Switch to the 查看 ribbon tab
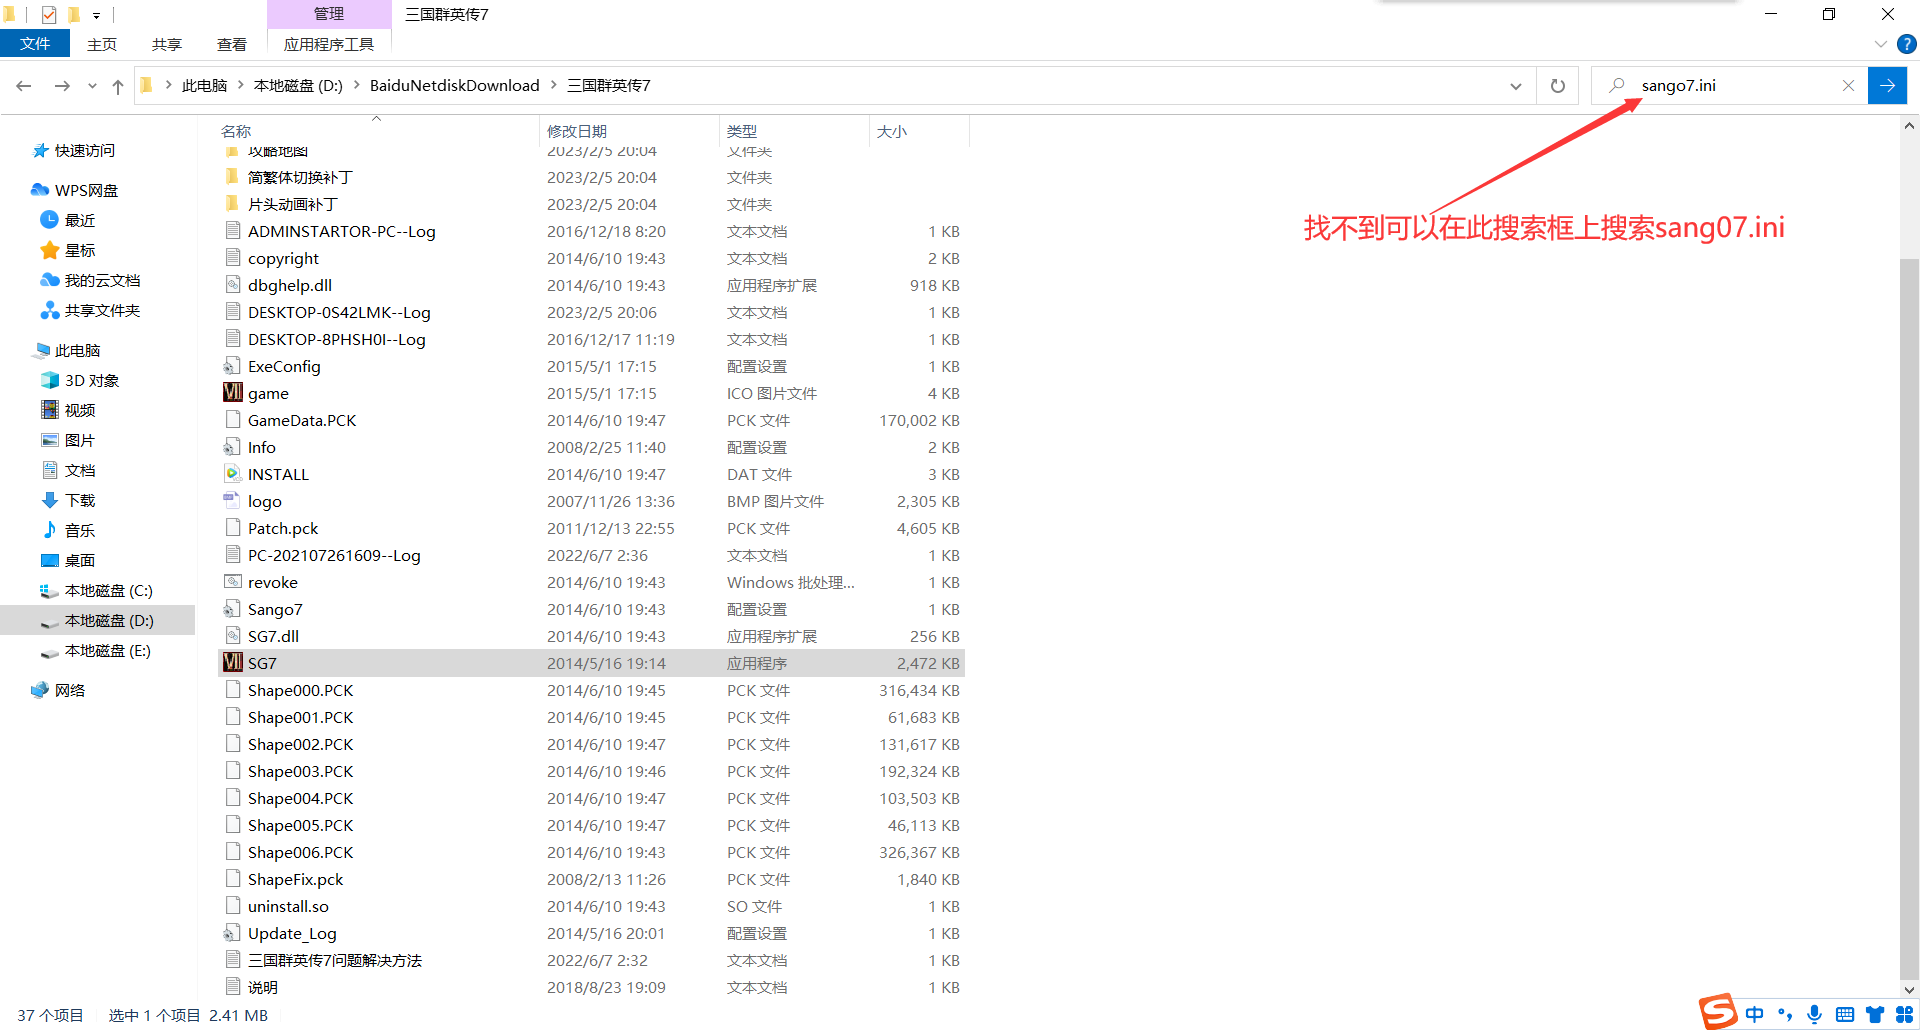Image resolution: width=1920 pixels, height=1030 pixels. (232, 44)
